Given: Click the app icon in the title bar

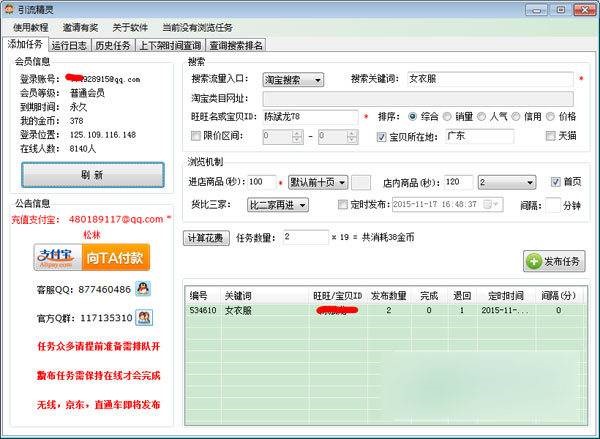Looking at the screenshot, I should pos(10,9).
